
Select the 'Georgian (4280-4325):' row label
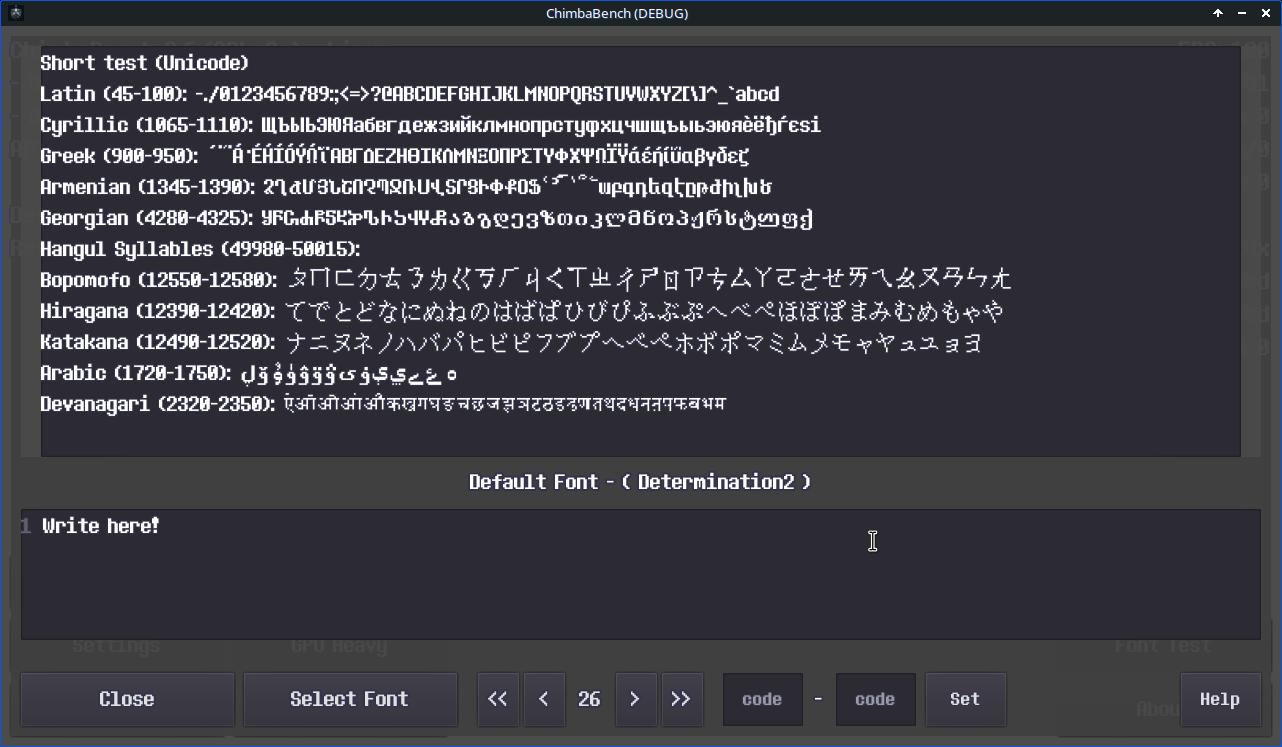point(148,218)
